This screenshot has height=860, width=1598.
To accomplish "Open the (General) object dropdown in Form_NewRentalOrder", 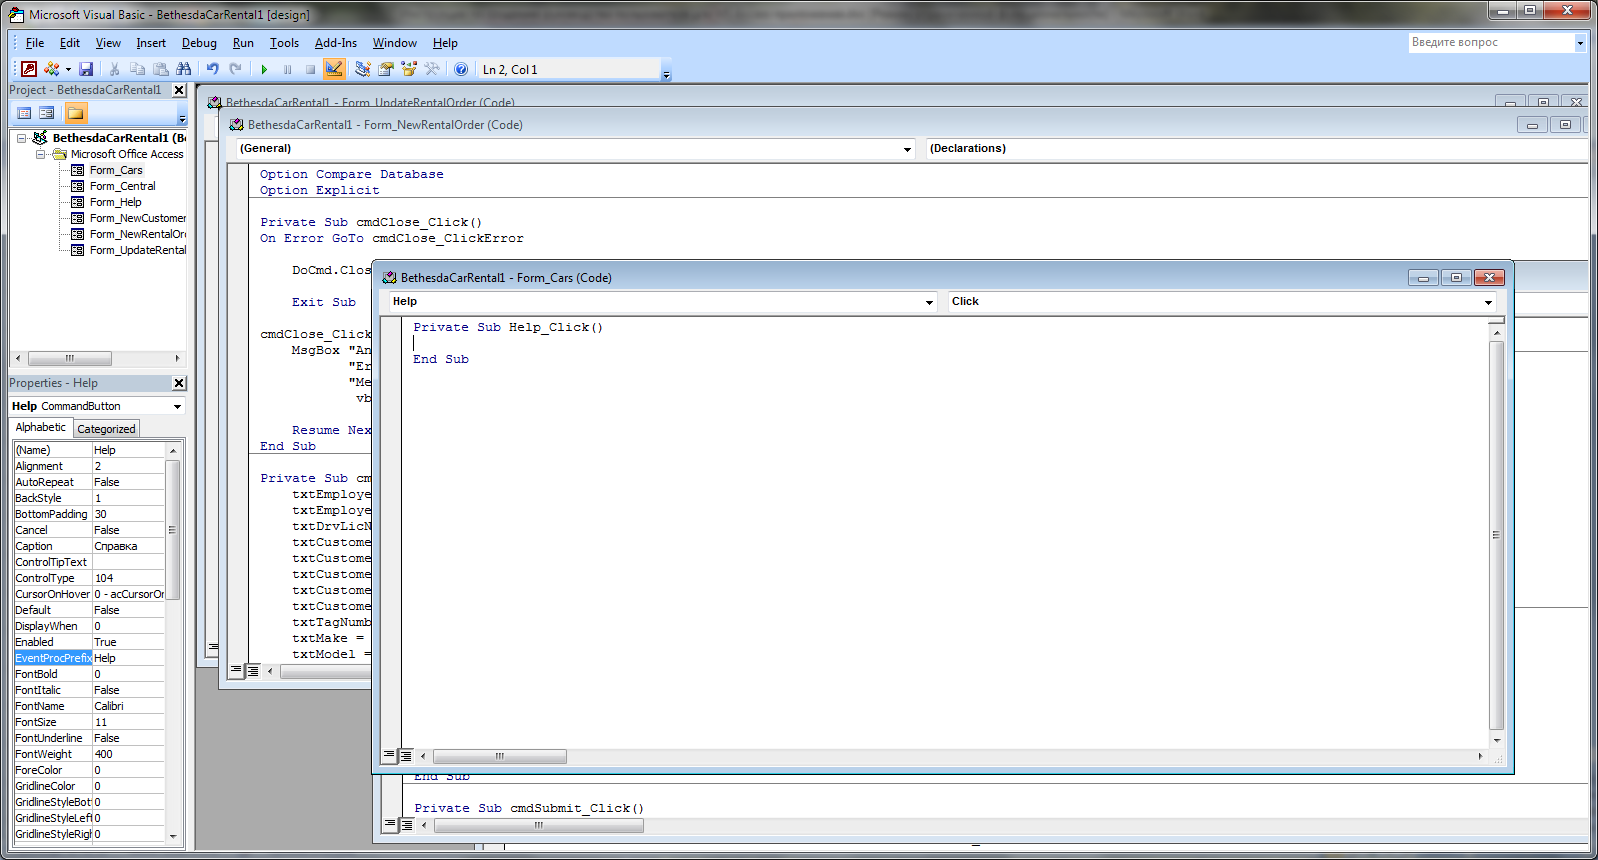I will click(908, 149).
